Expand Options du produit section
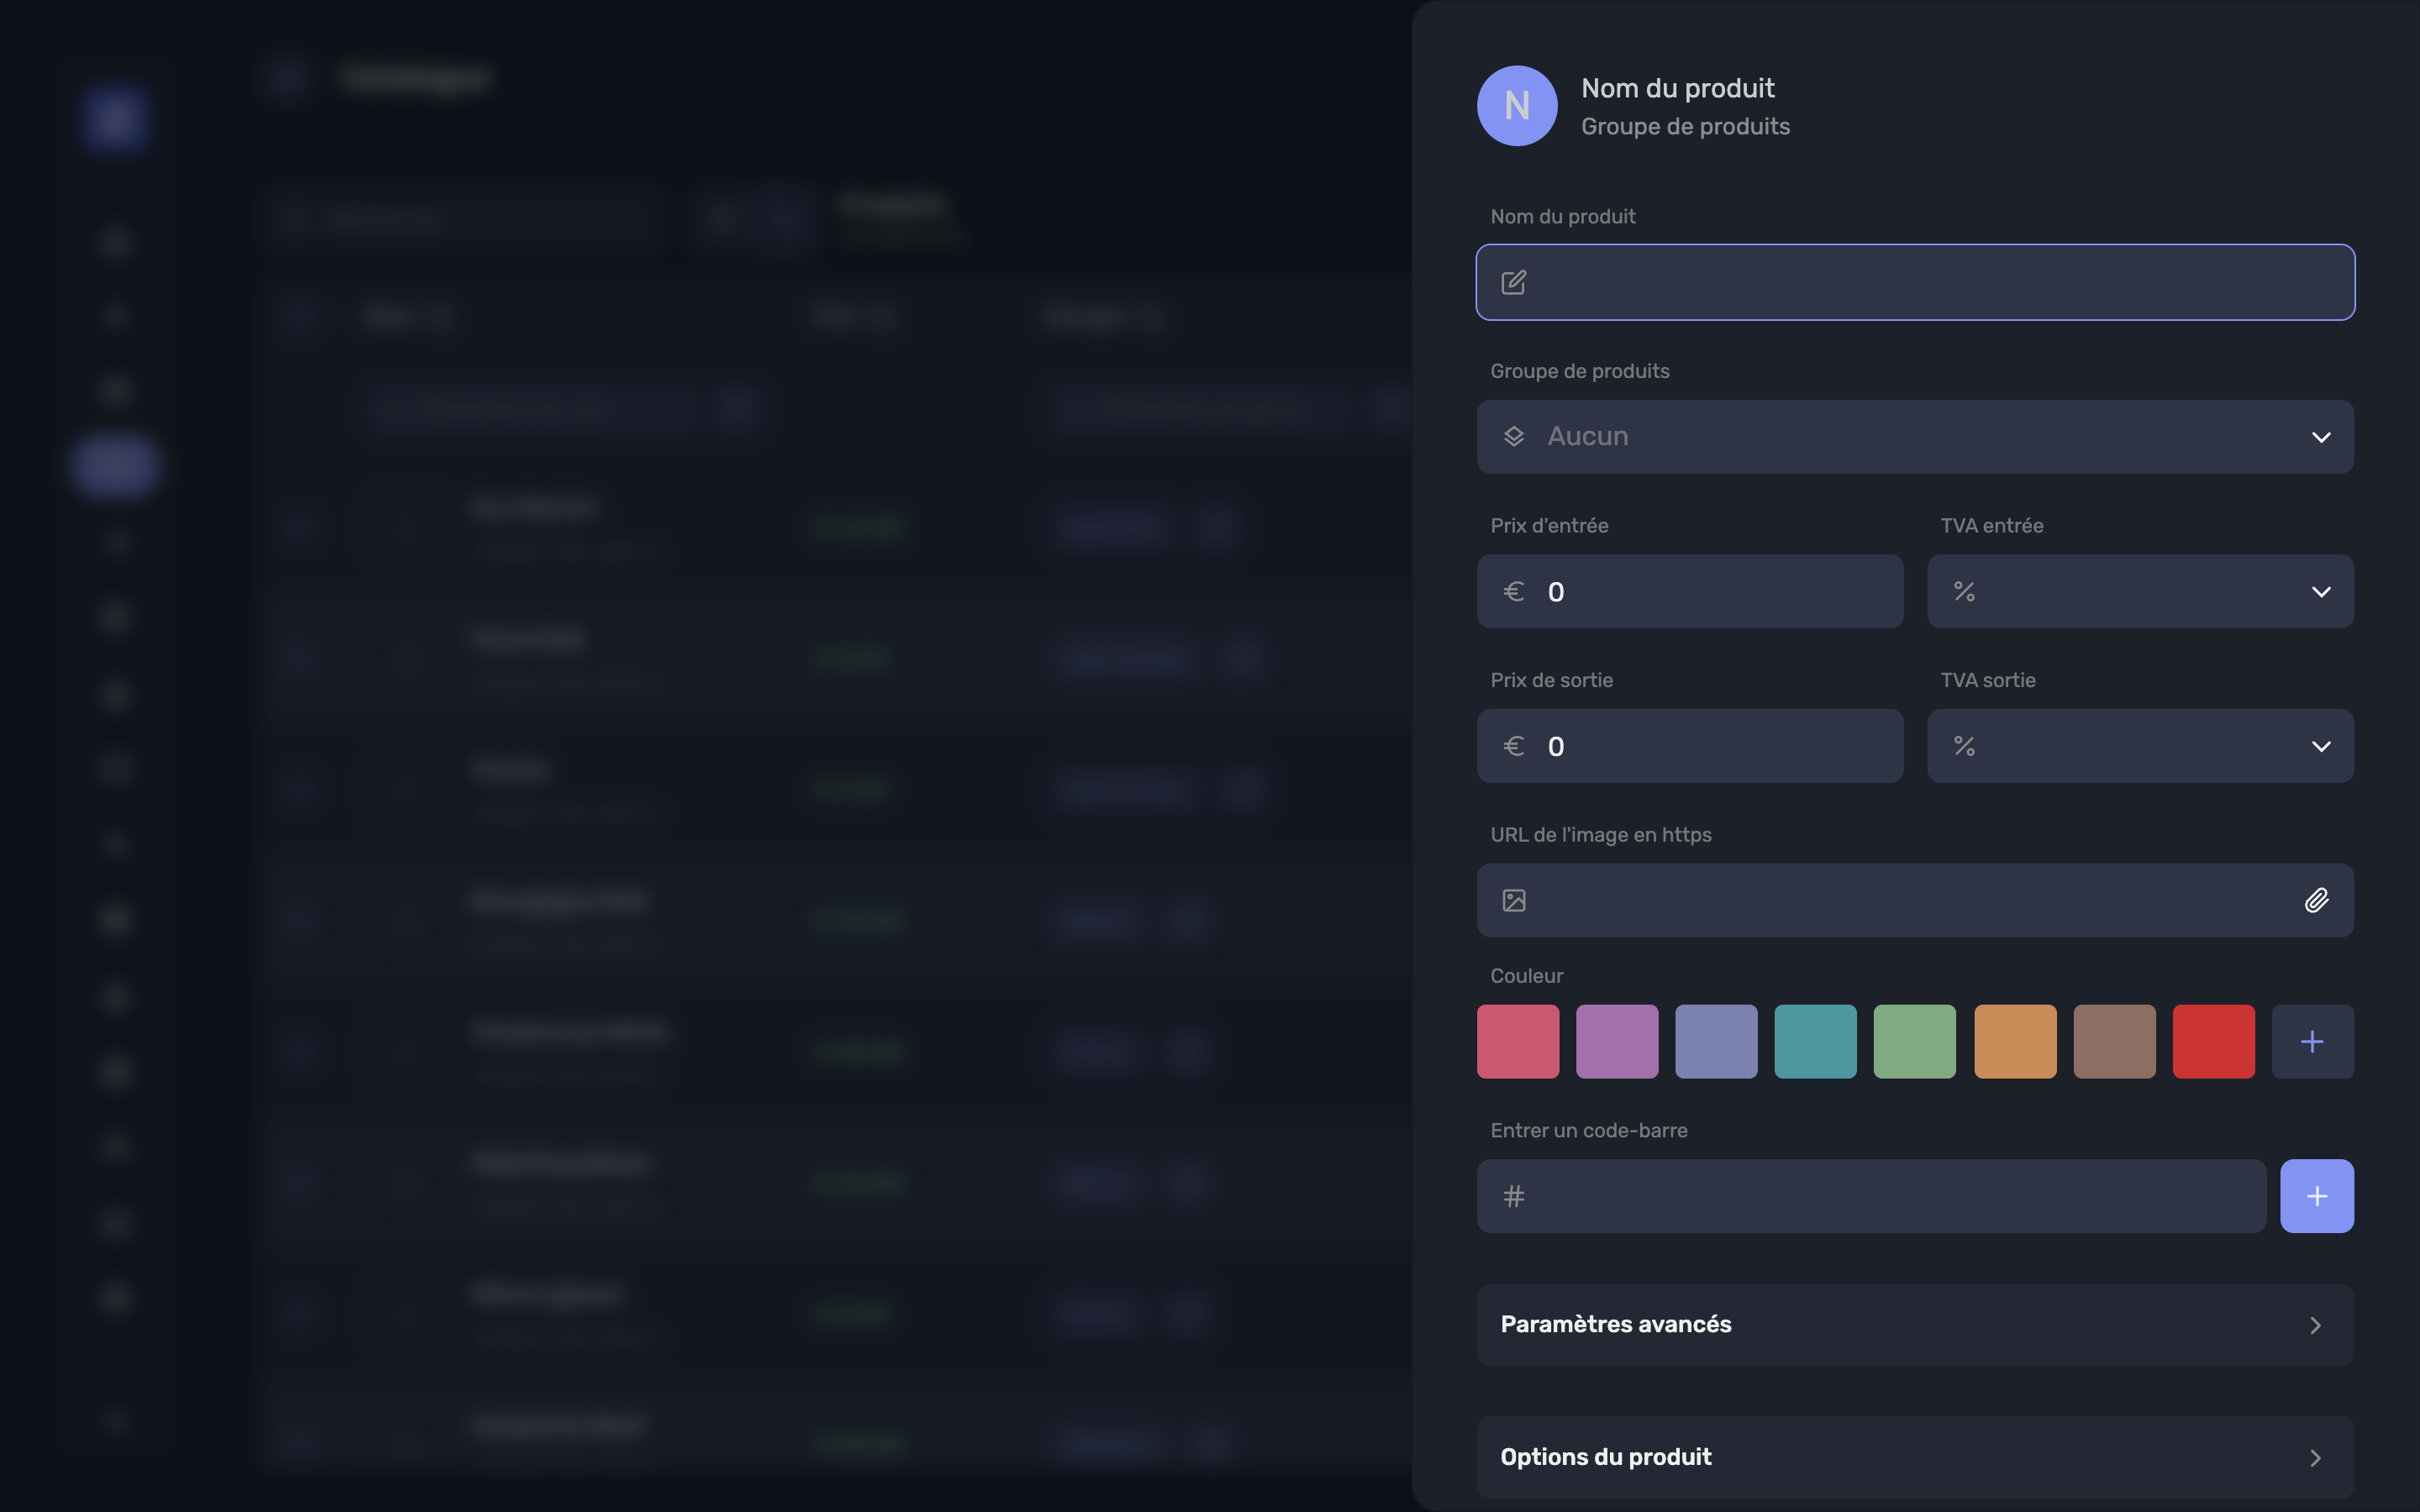This screenshot has height=1512, width=2420. click(1915, 1457)
